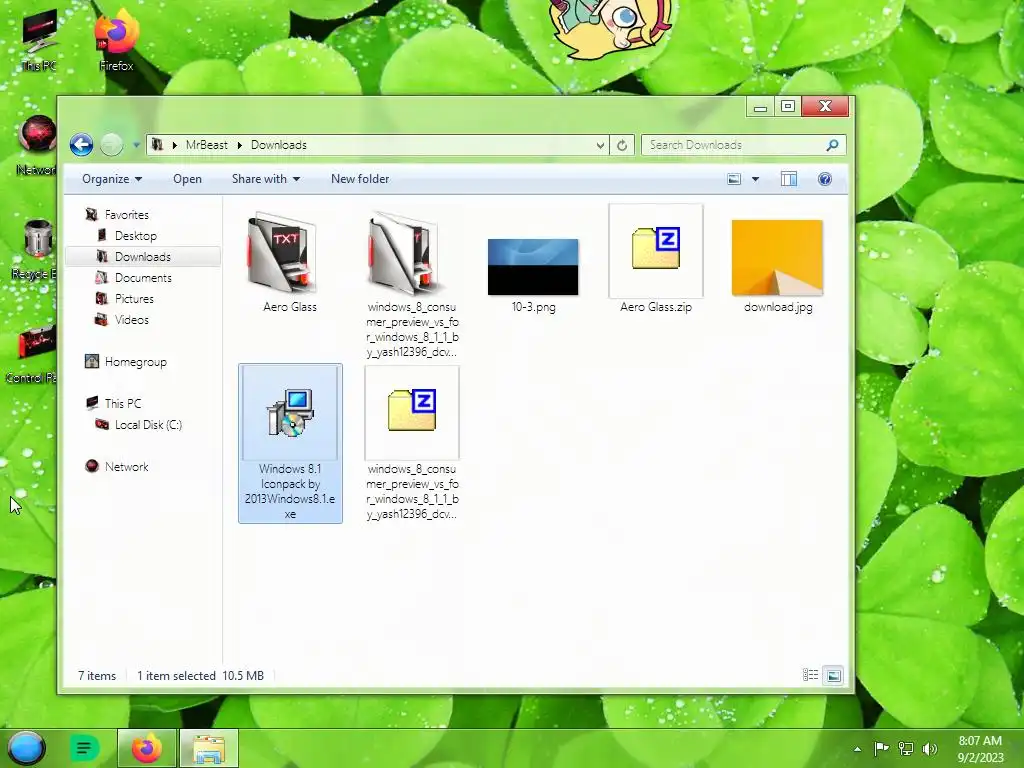This screenshot has width=1024, height=768.
Task: Refresh the Downloads folder view
Action: click(622, 145)
